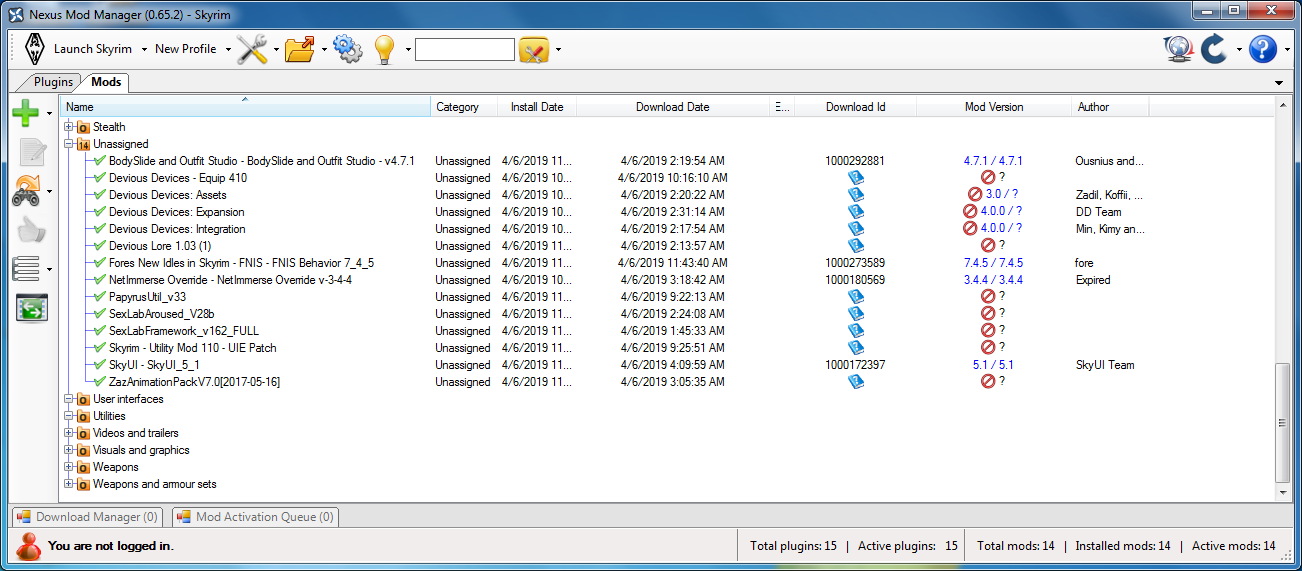Select the Weapons and armour sets category
This screenshot has width=1302, height=571.
tap(155, 484)
